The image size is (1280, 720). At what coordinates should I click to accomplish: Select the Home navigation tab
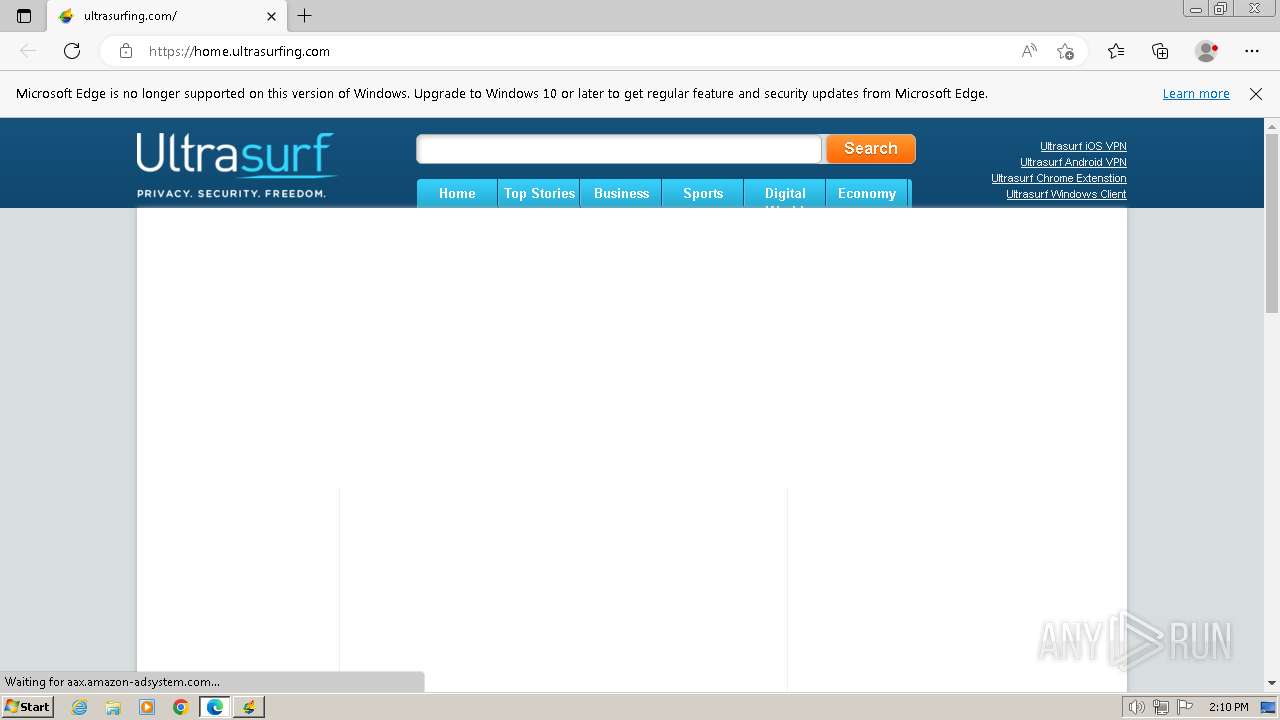[x=457, y=194]
